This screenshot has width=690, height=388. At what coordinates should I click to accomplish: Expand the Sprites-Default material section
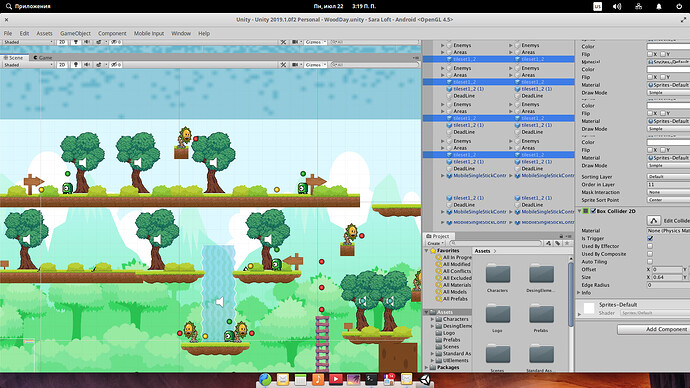click(579, 314)
